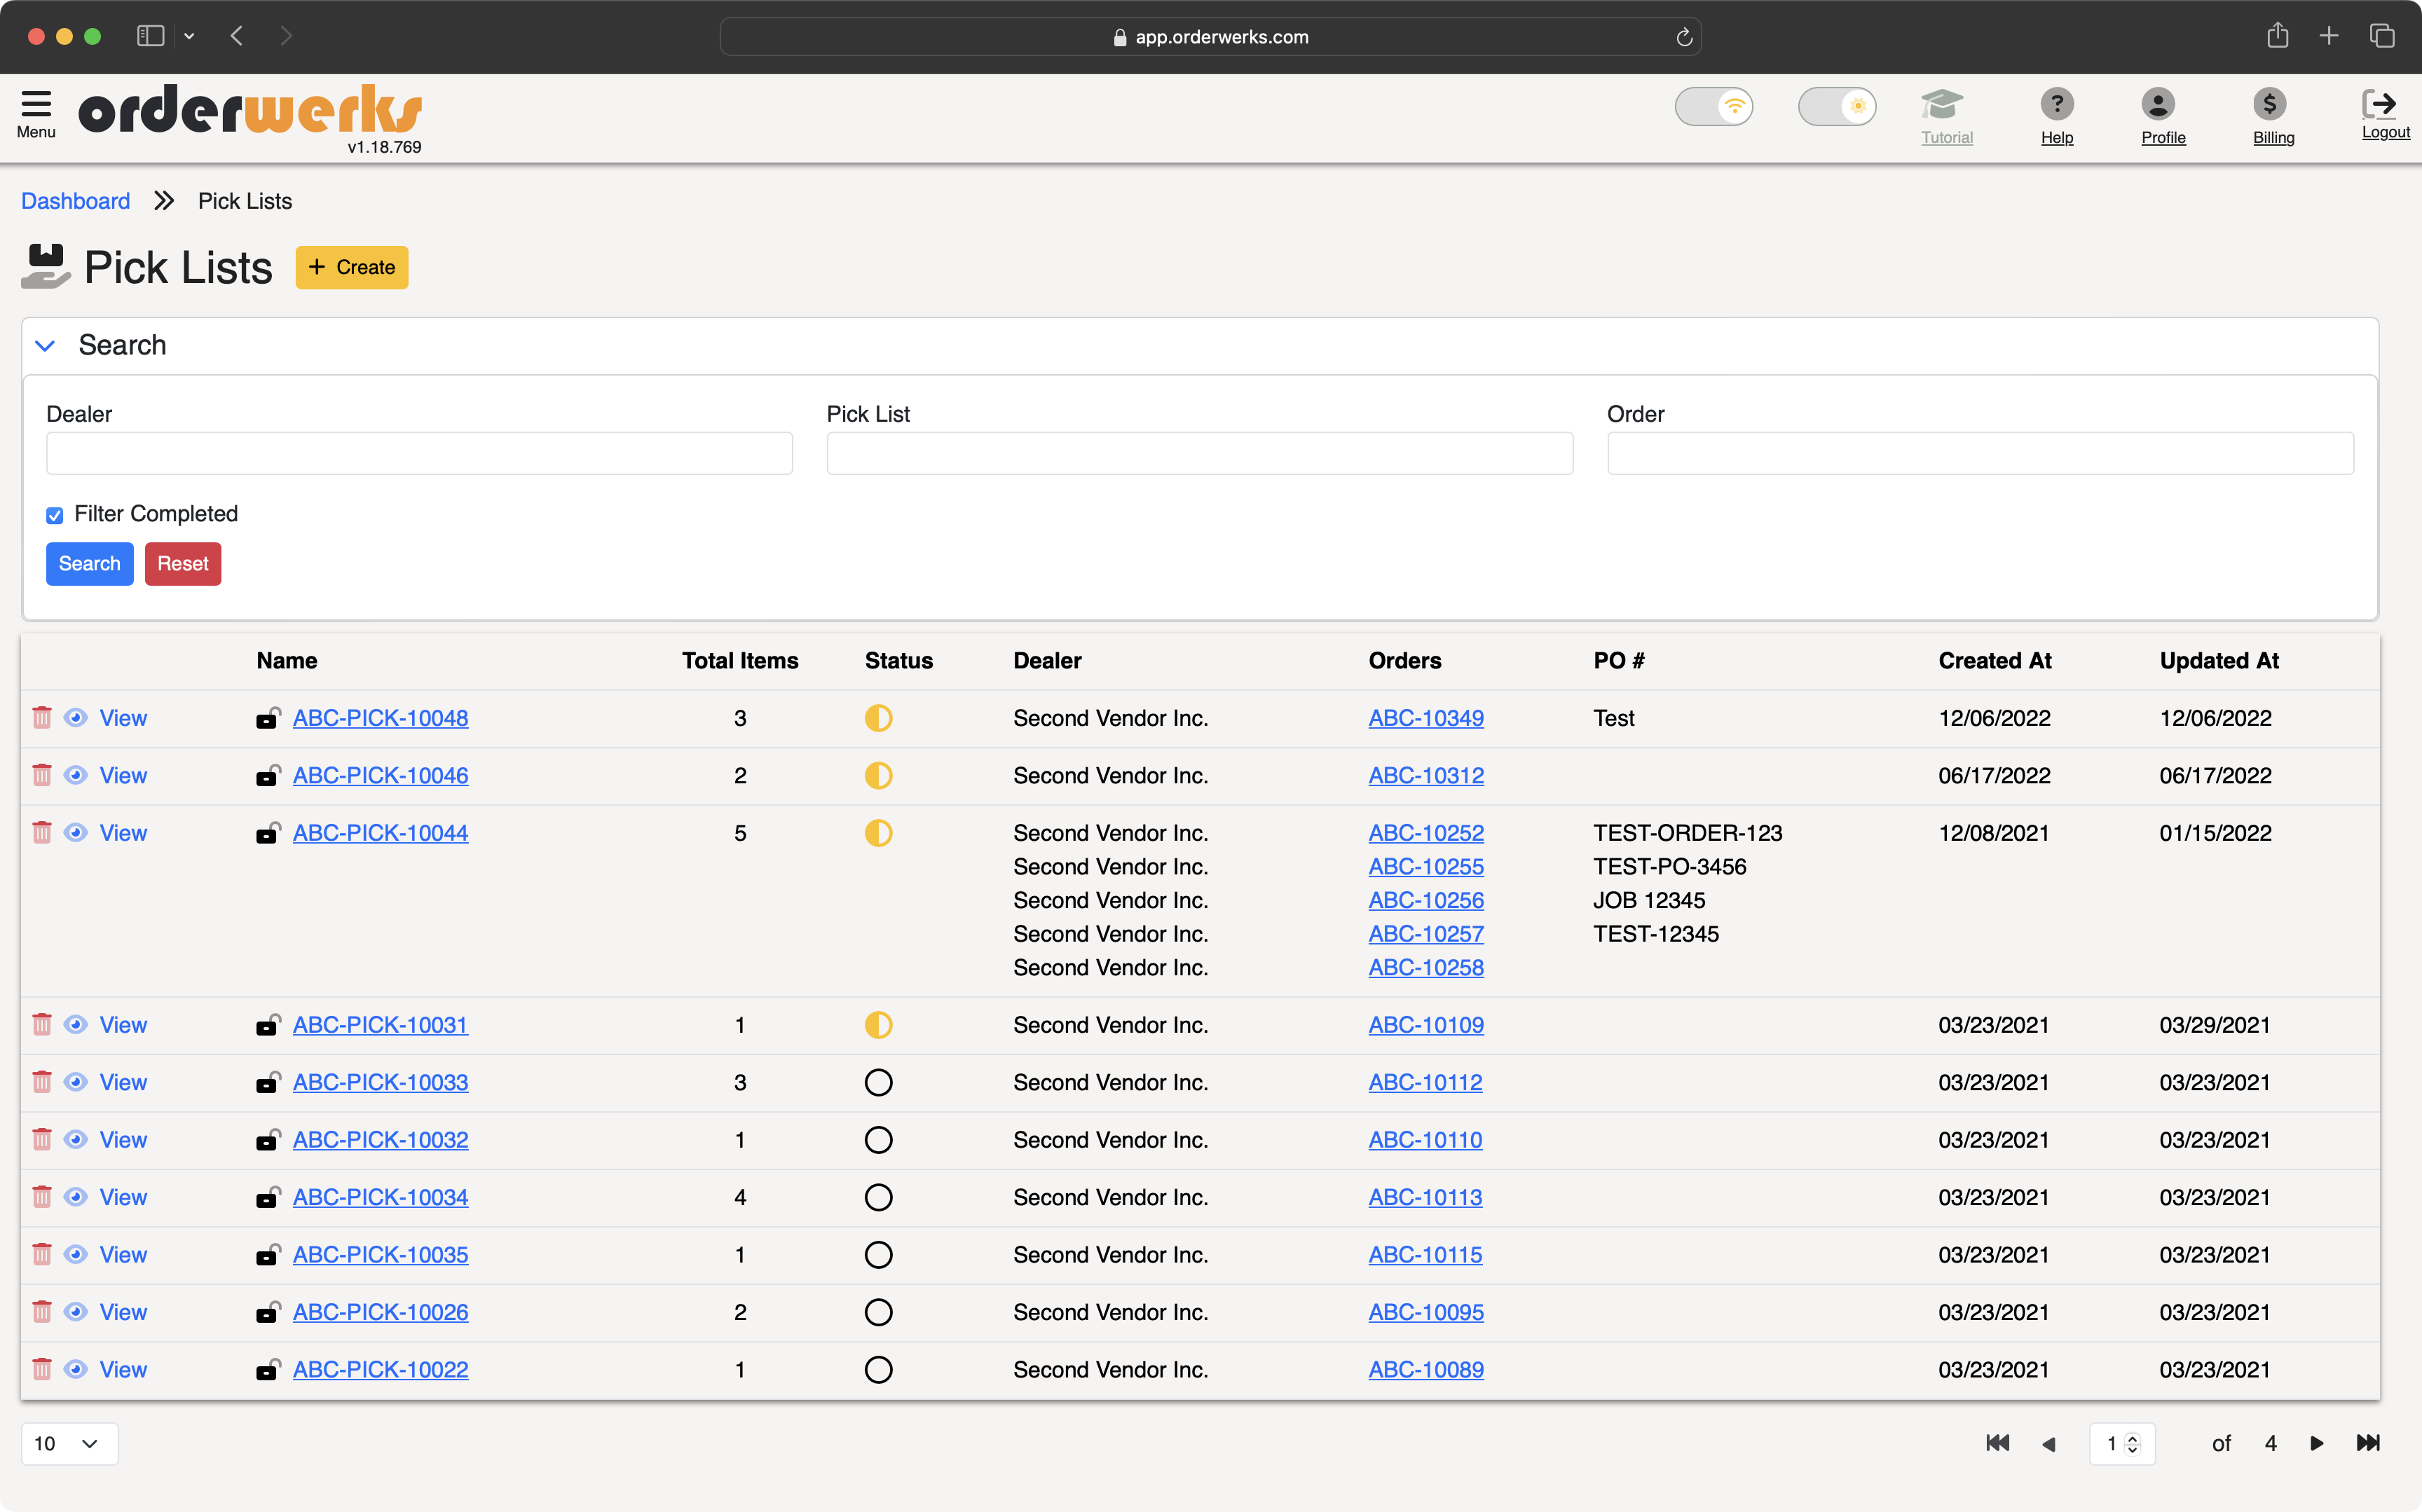Click the Create pick list button
2422x1512 pixels.
click(352, 267)
